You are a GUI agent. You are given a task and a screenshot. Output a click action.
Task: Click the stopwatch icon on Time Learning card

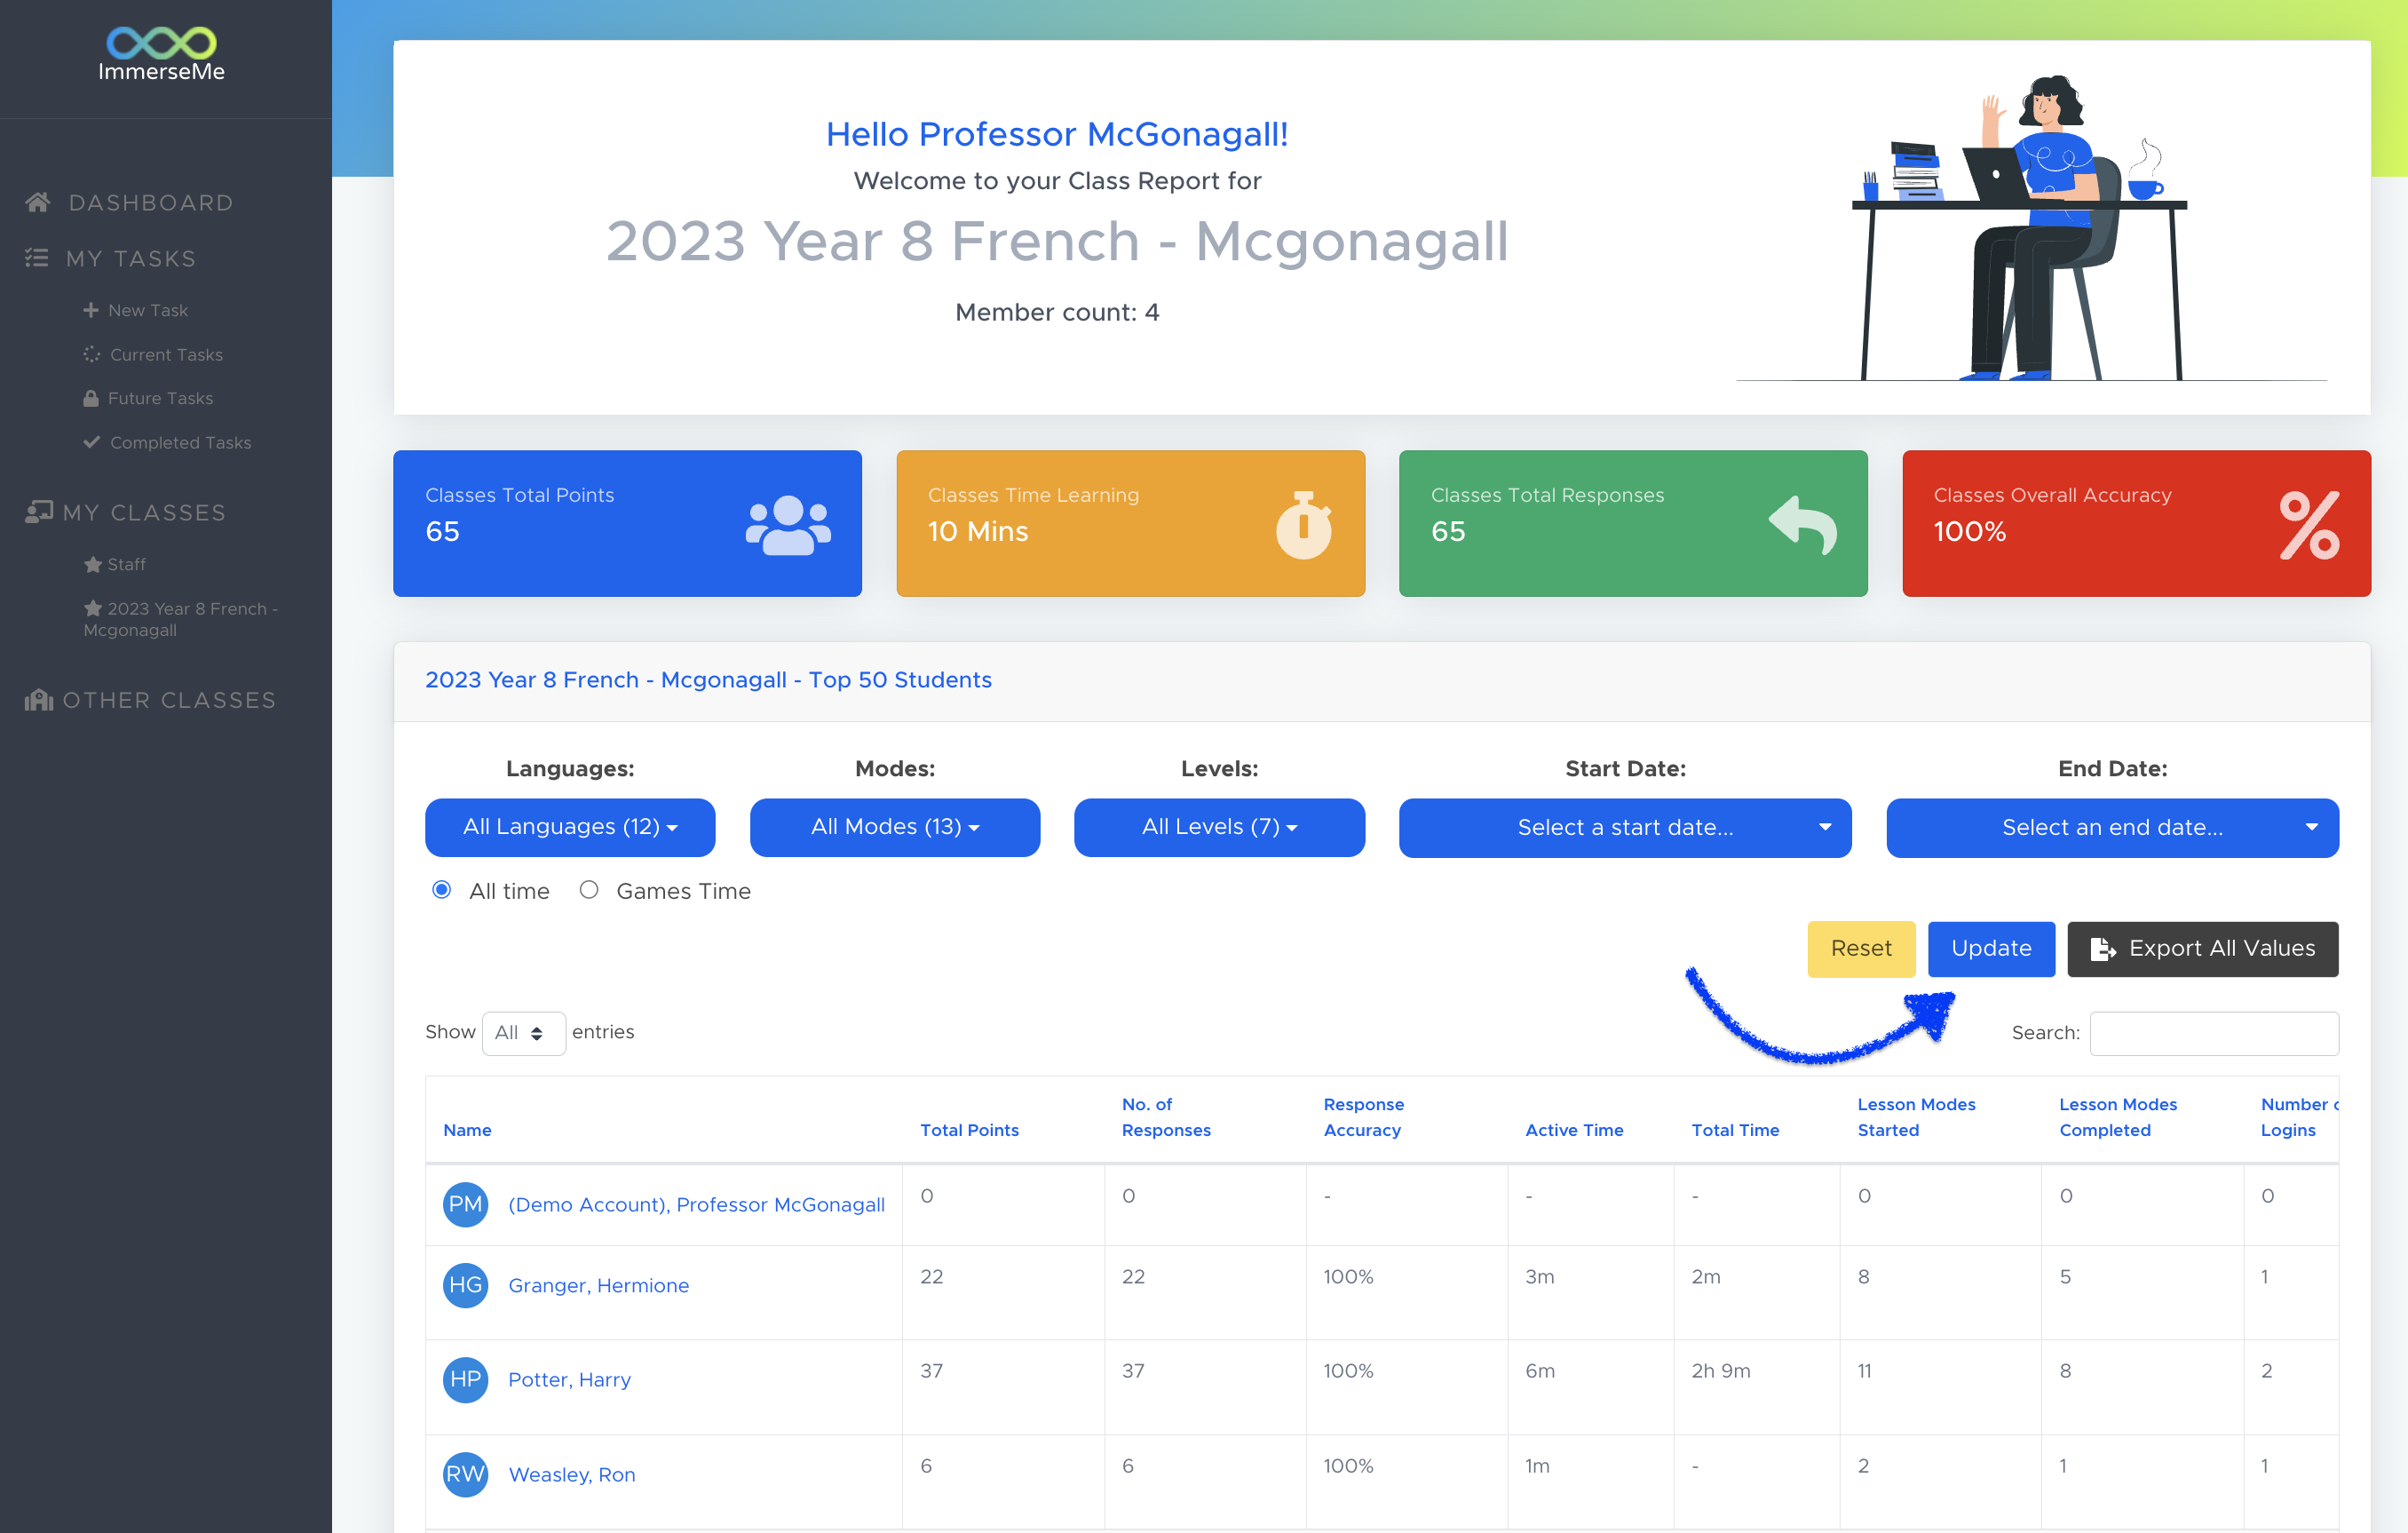[1304, 524]
